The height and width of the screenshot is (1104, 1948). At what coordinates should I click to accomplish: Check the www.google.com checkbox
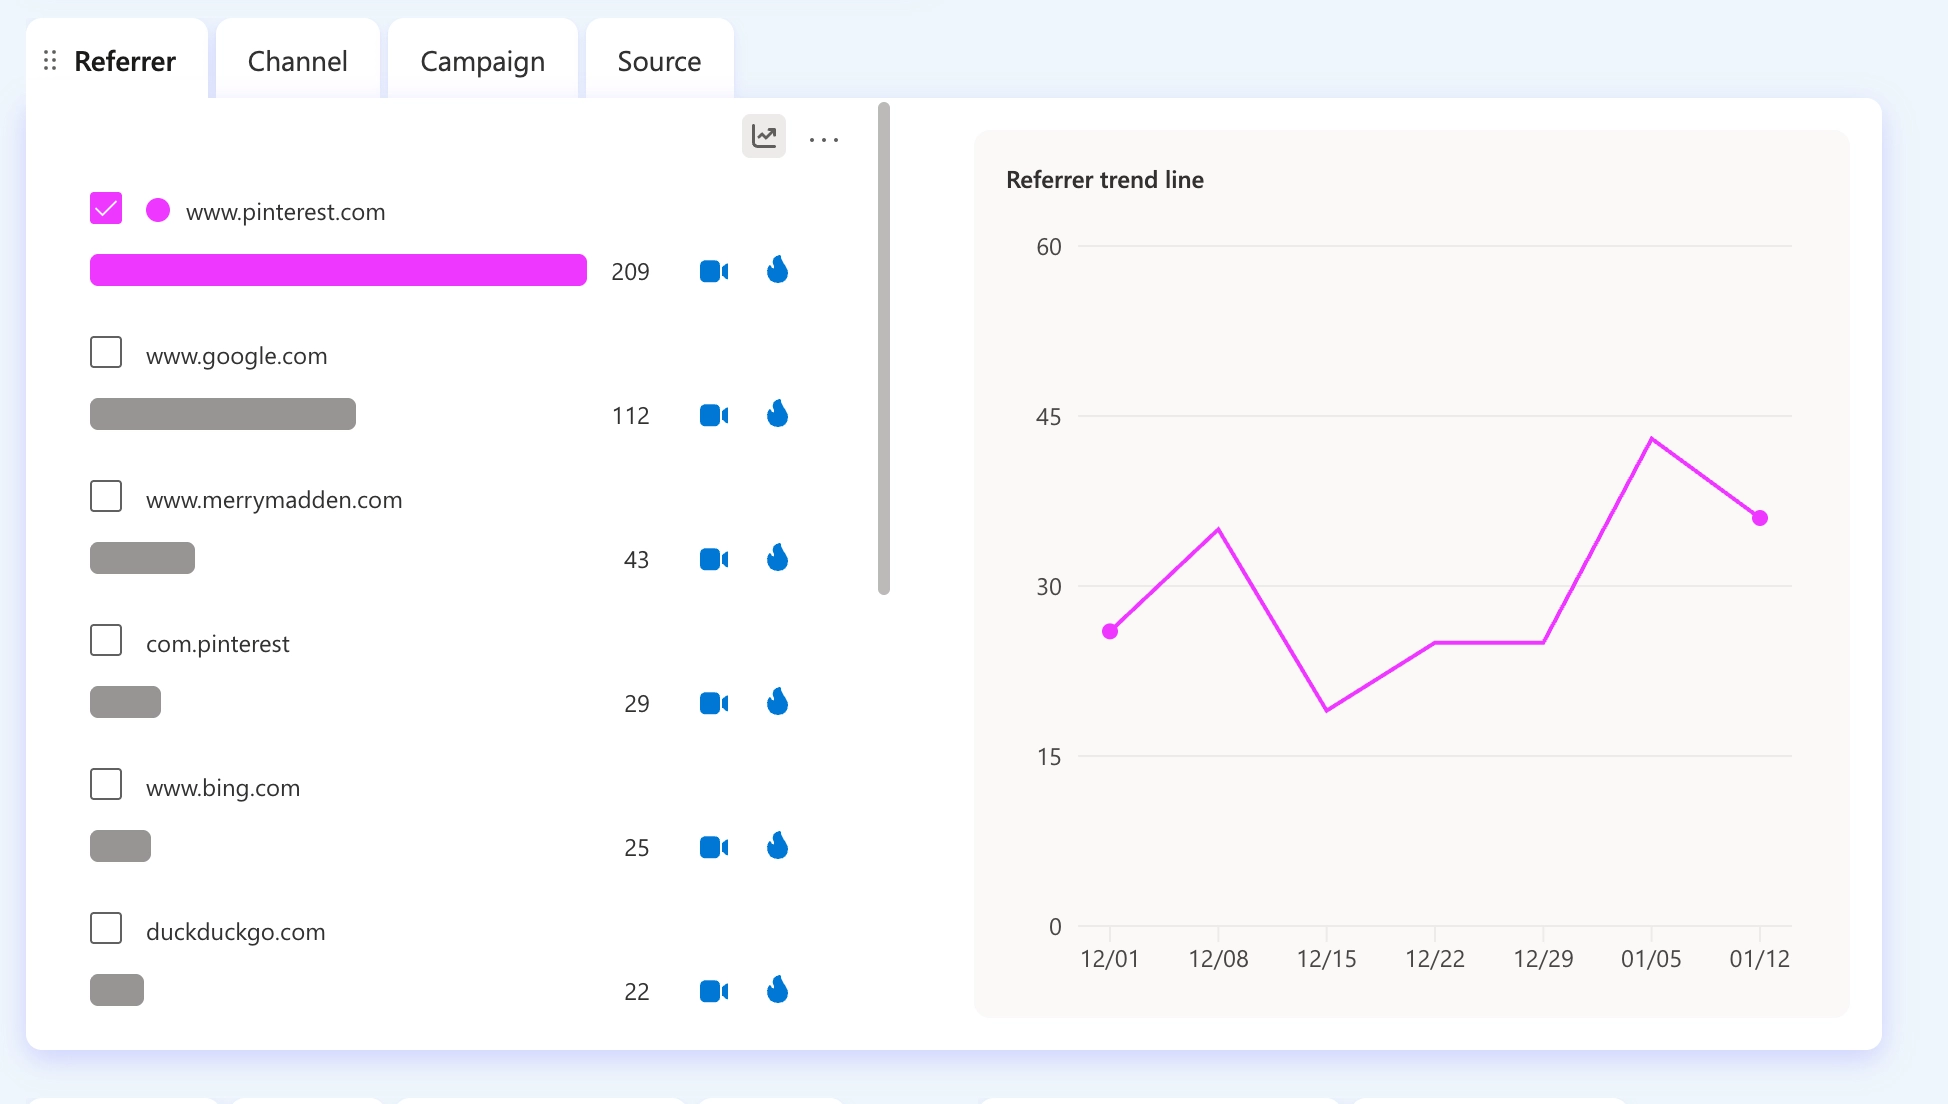point(106,352)
